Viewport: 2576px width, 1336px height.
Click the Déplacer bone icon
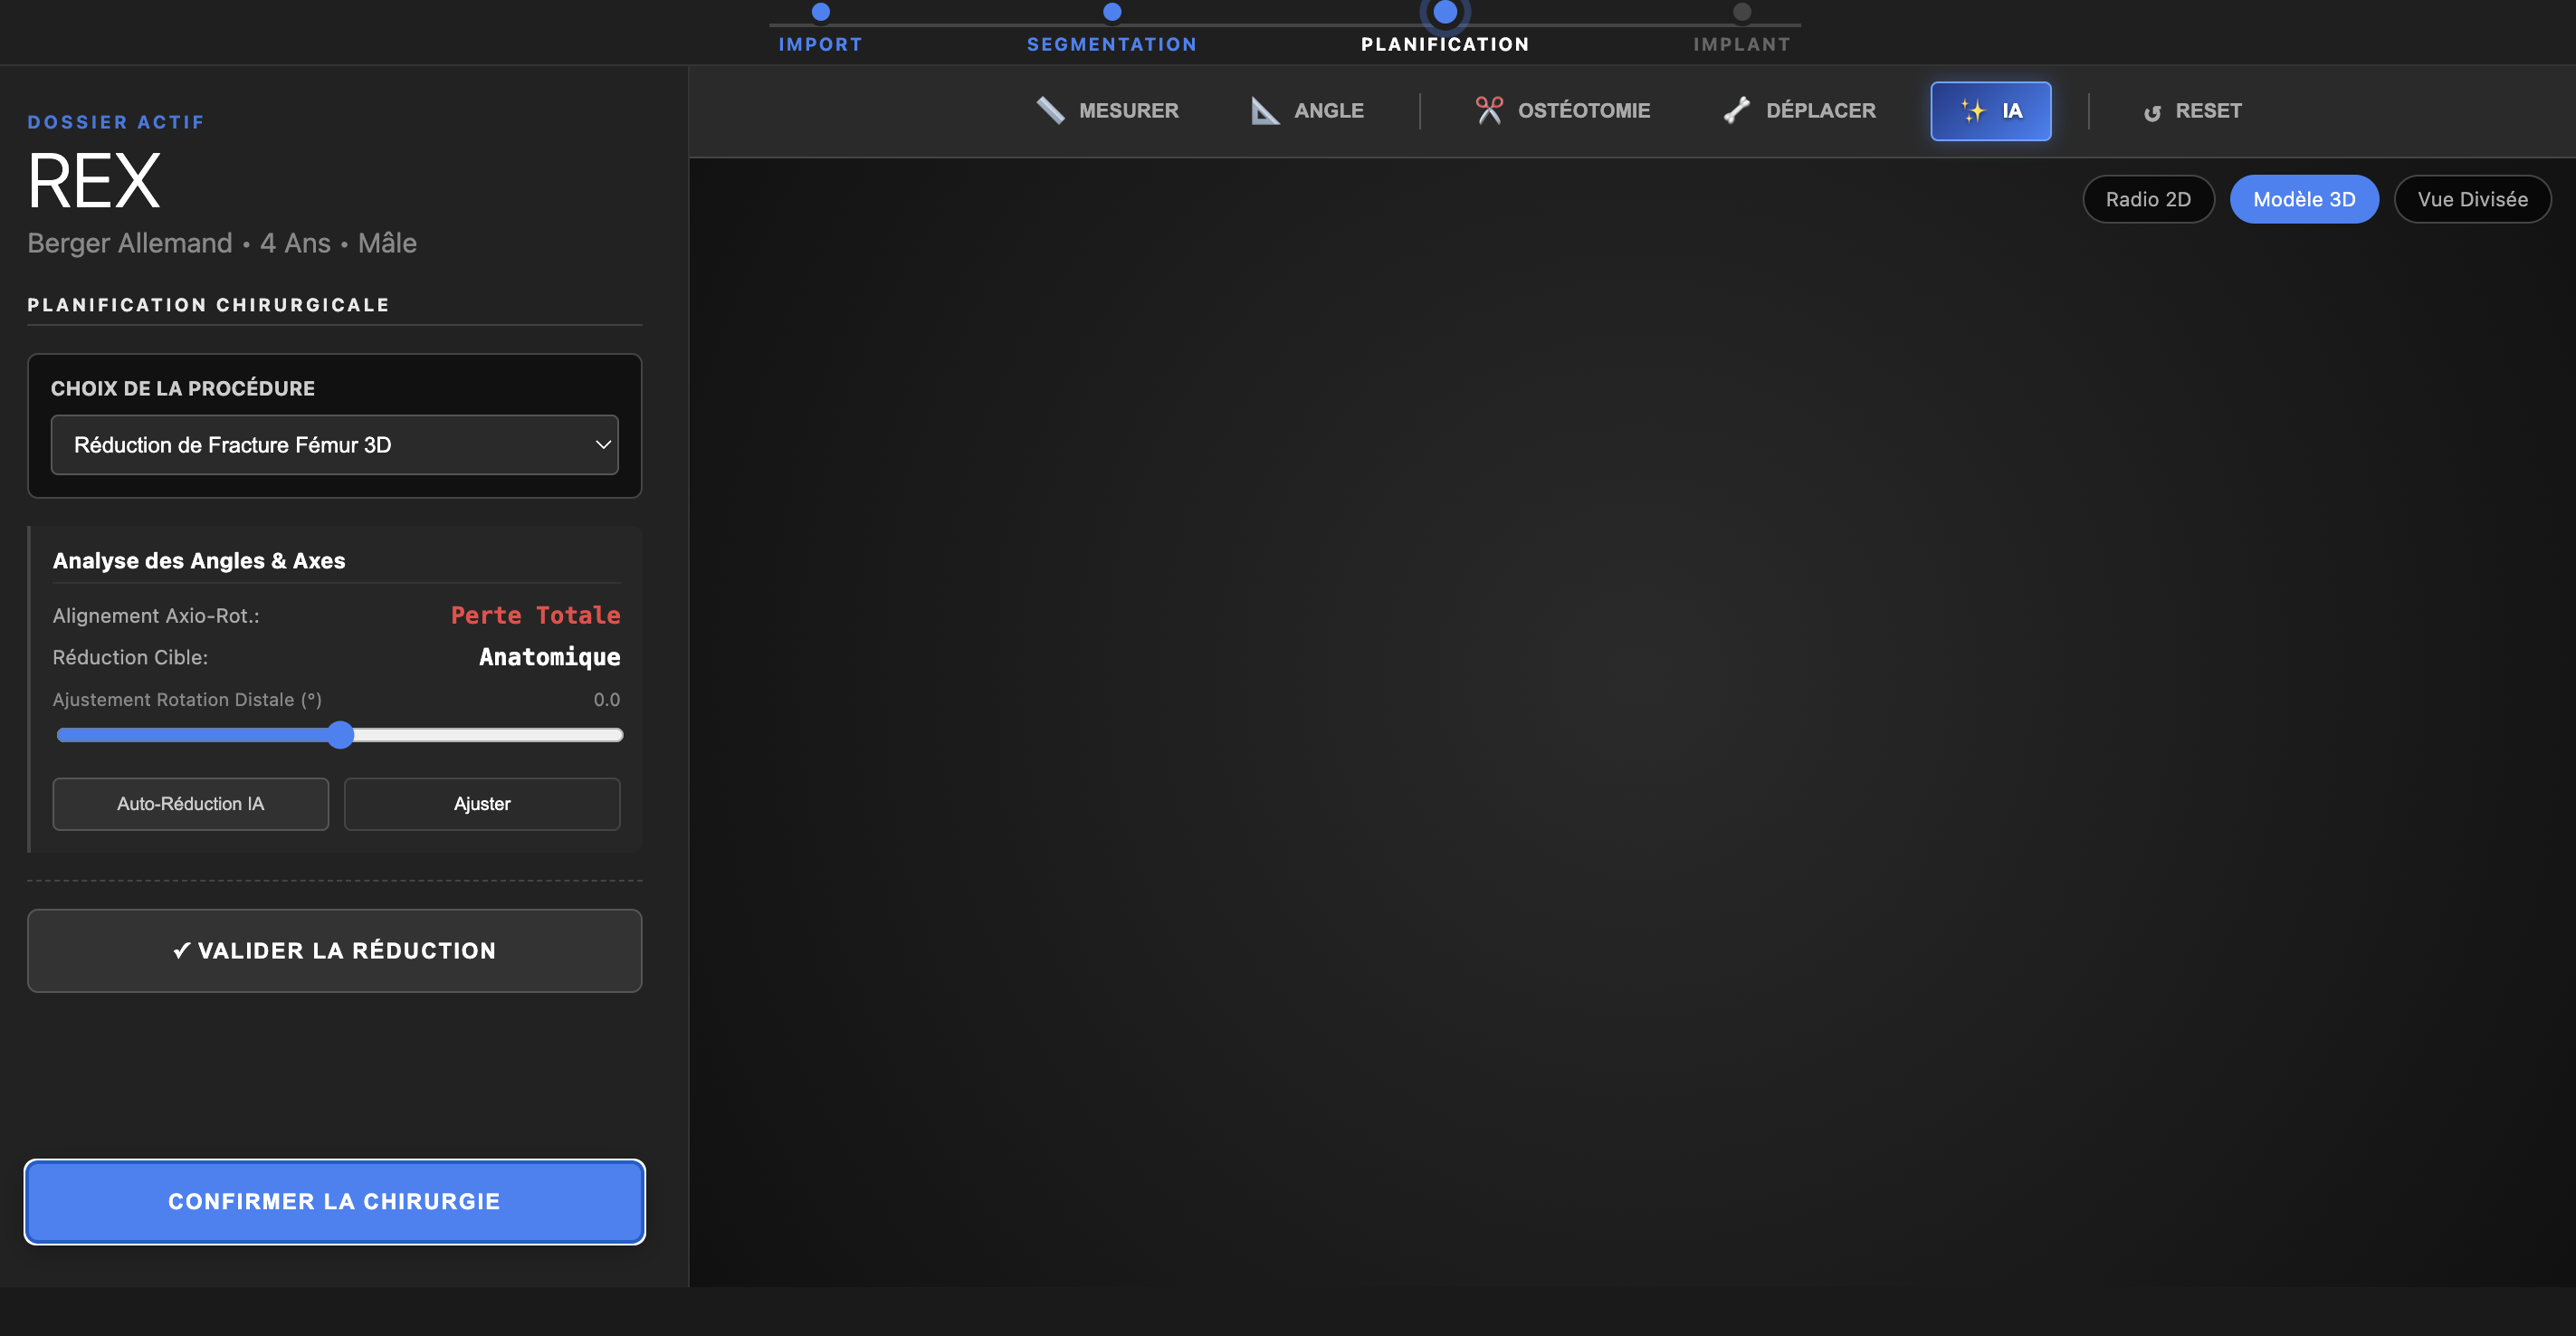[x=1737, y=111]
